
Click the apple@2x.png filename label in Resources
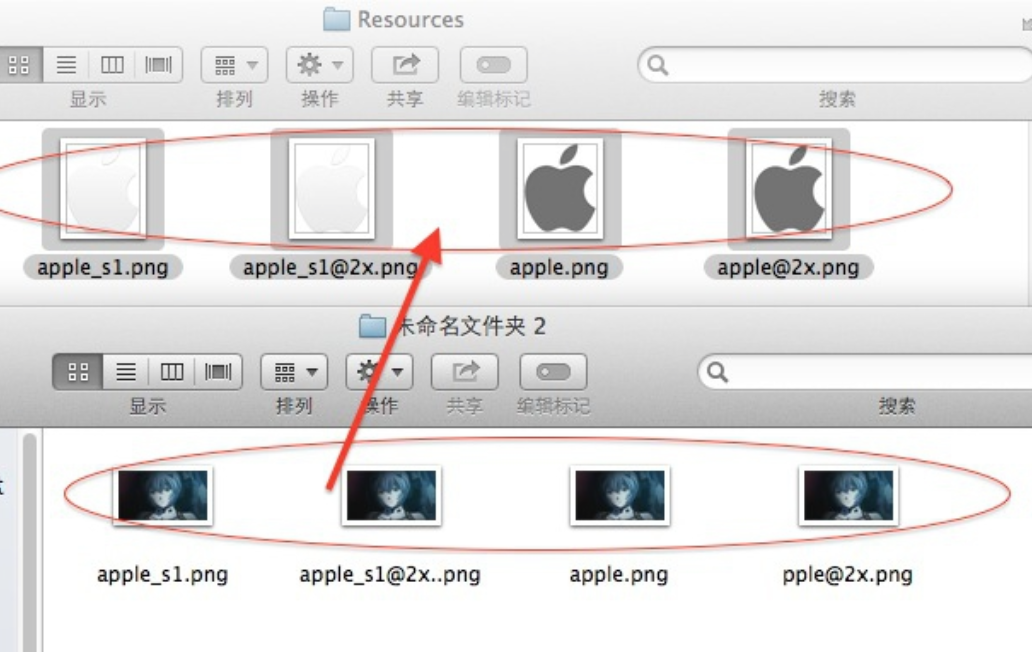pyautogui.click(x=788, y=268)
